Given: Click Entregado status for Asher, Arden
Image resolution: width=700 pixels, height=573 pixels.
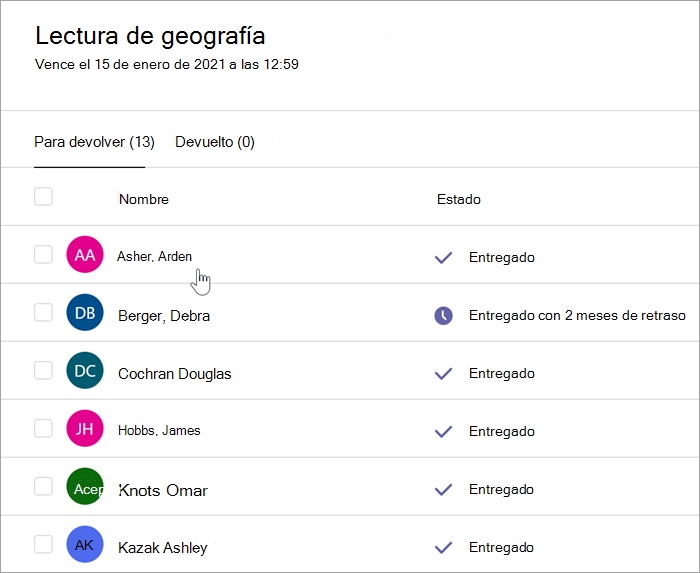Looking at the screenshot, I should click(x=502, y=257).
